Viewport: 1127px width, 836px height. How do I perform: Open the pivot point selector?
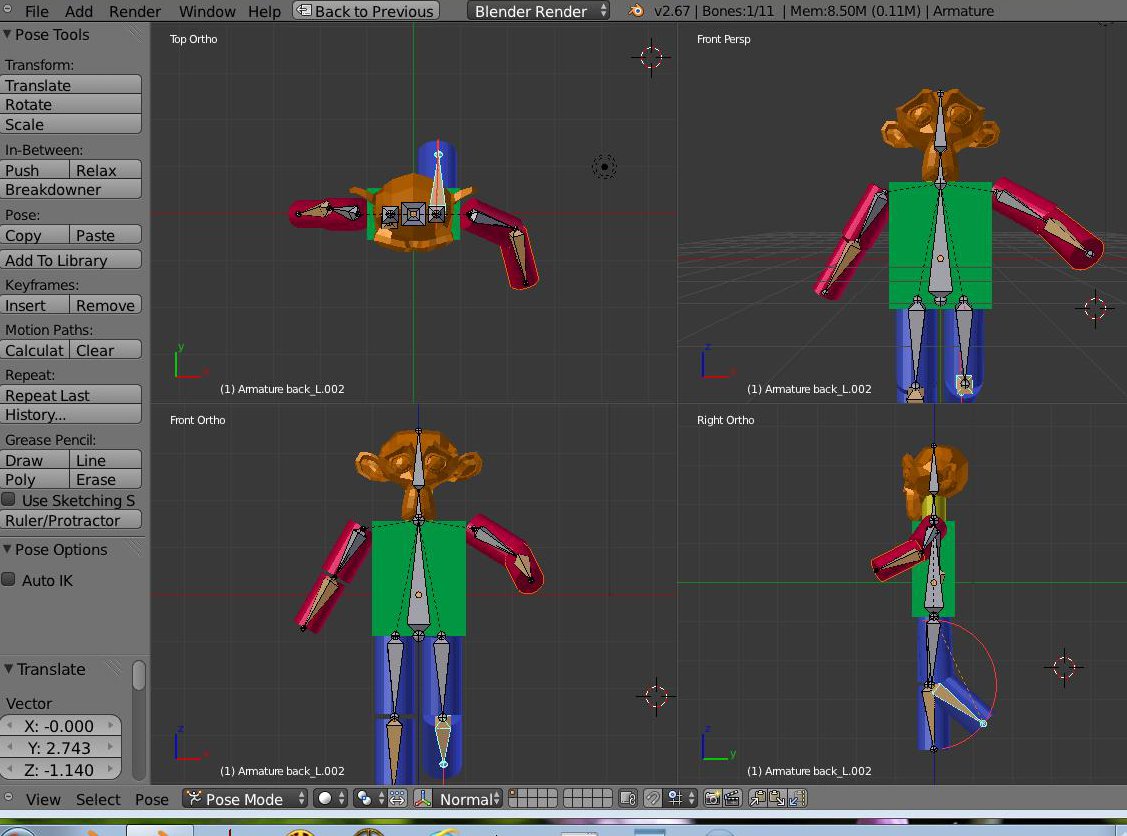point(371,799)
